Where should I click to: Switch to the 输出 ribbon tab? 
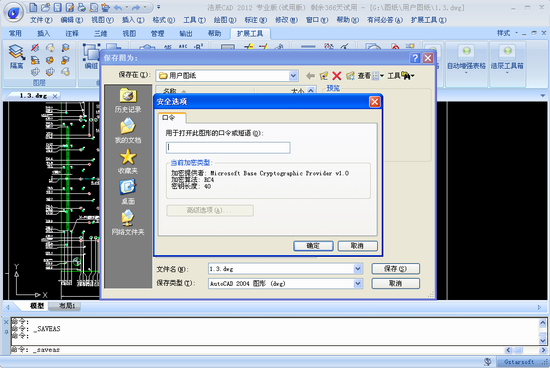click(186, 33)
